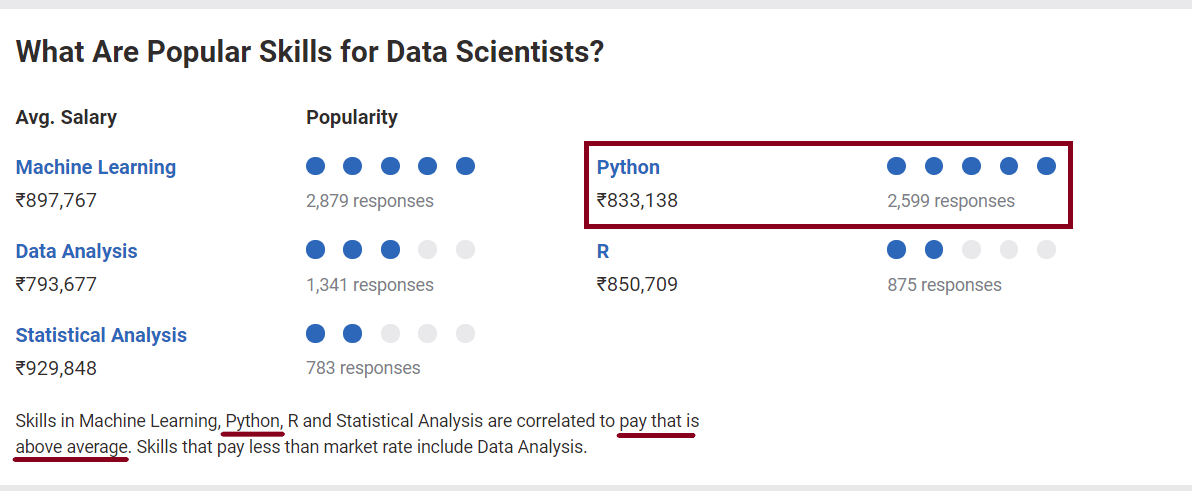Click the second filled R popularity dot

934,249
